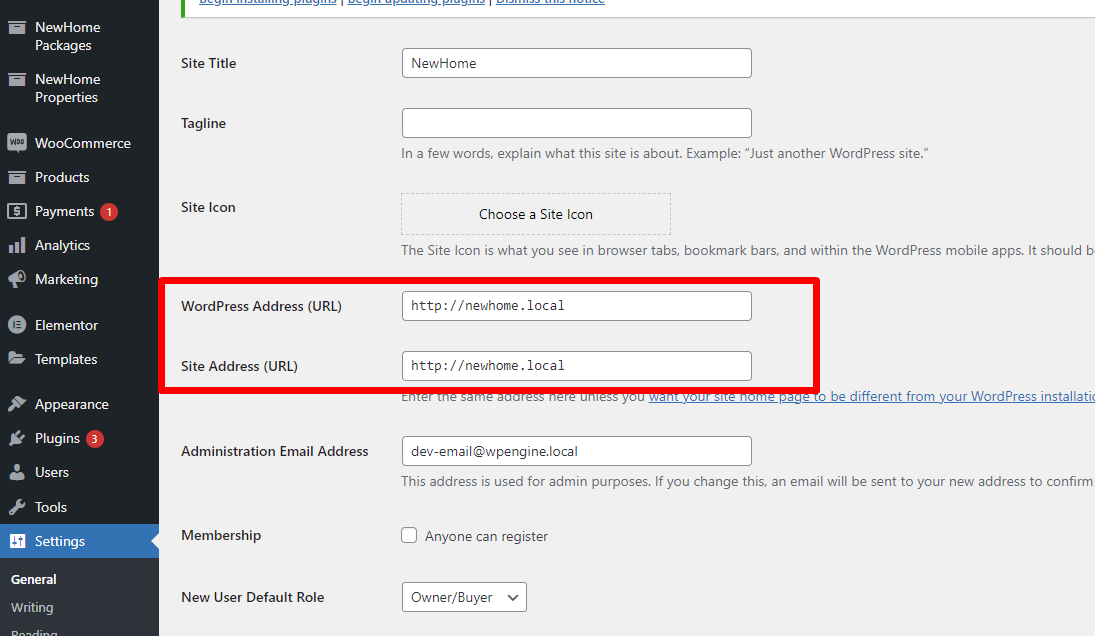Click the Analytics bar chart icon
This screenshot has width=1095, height=636.
(x=17, y=245)
